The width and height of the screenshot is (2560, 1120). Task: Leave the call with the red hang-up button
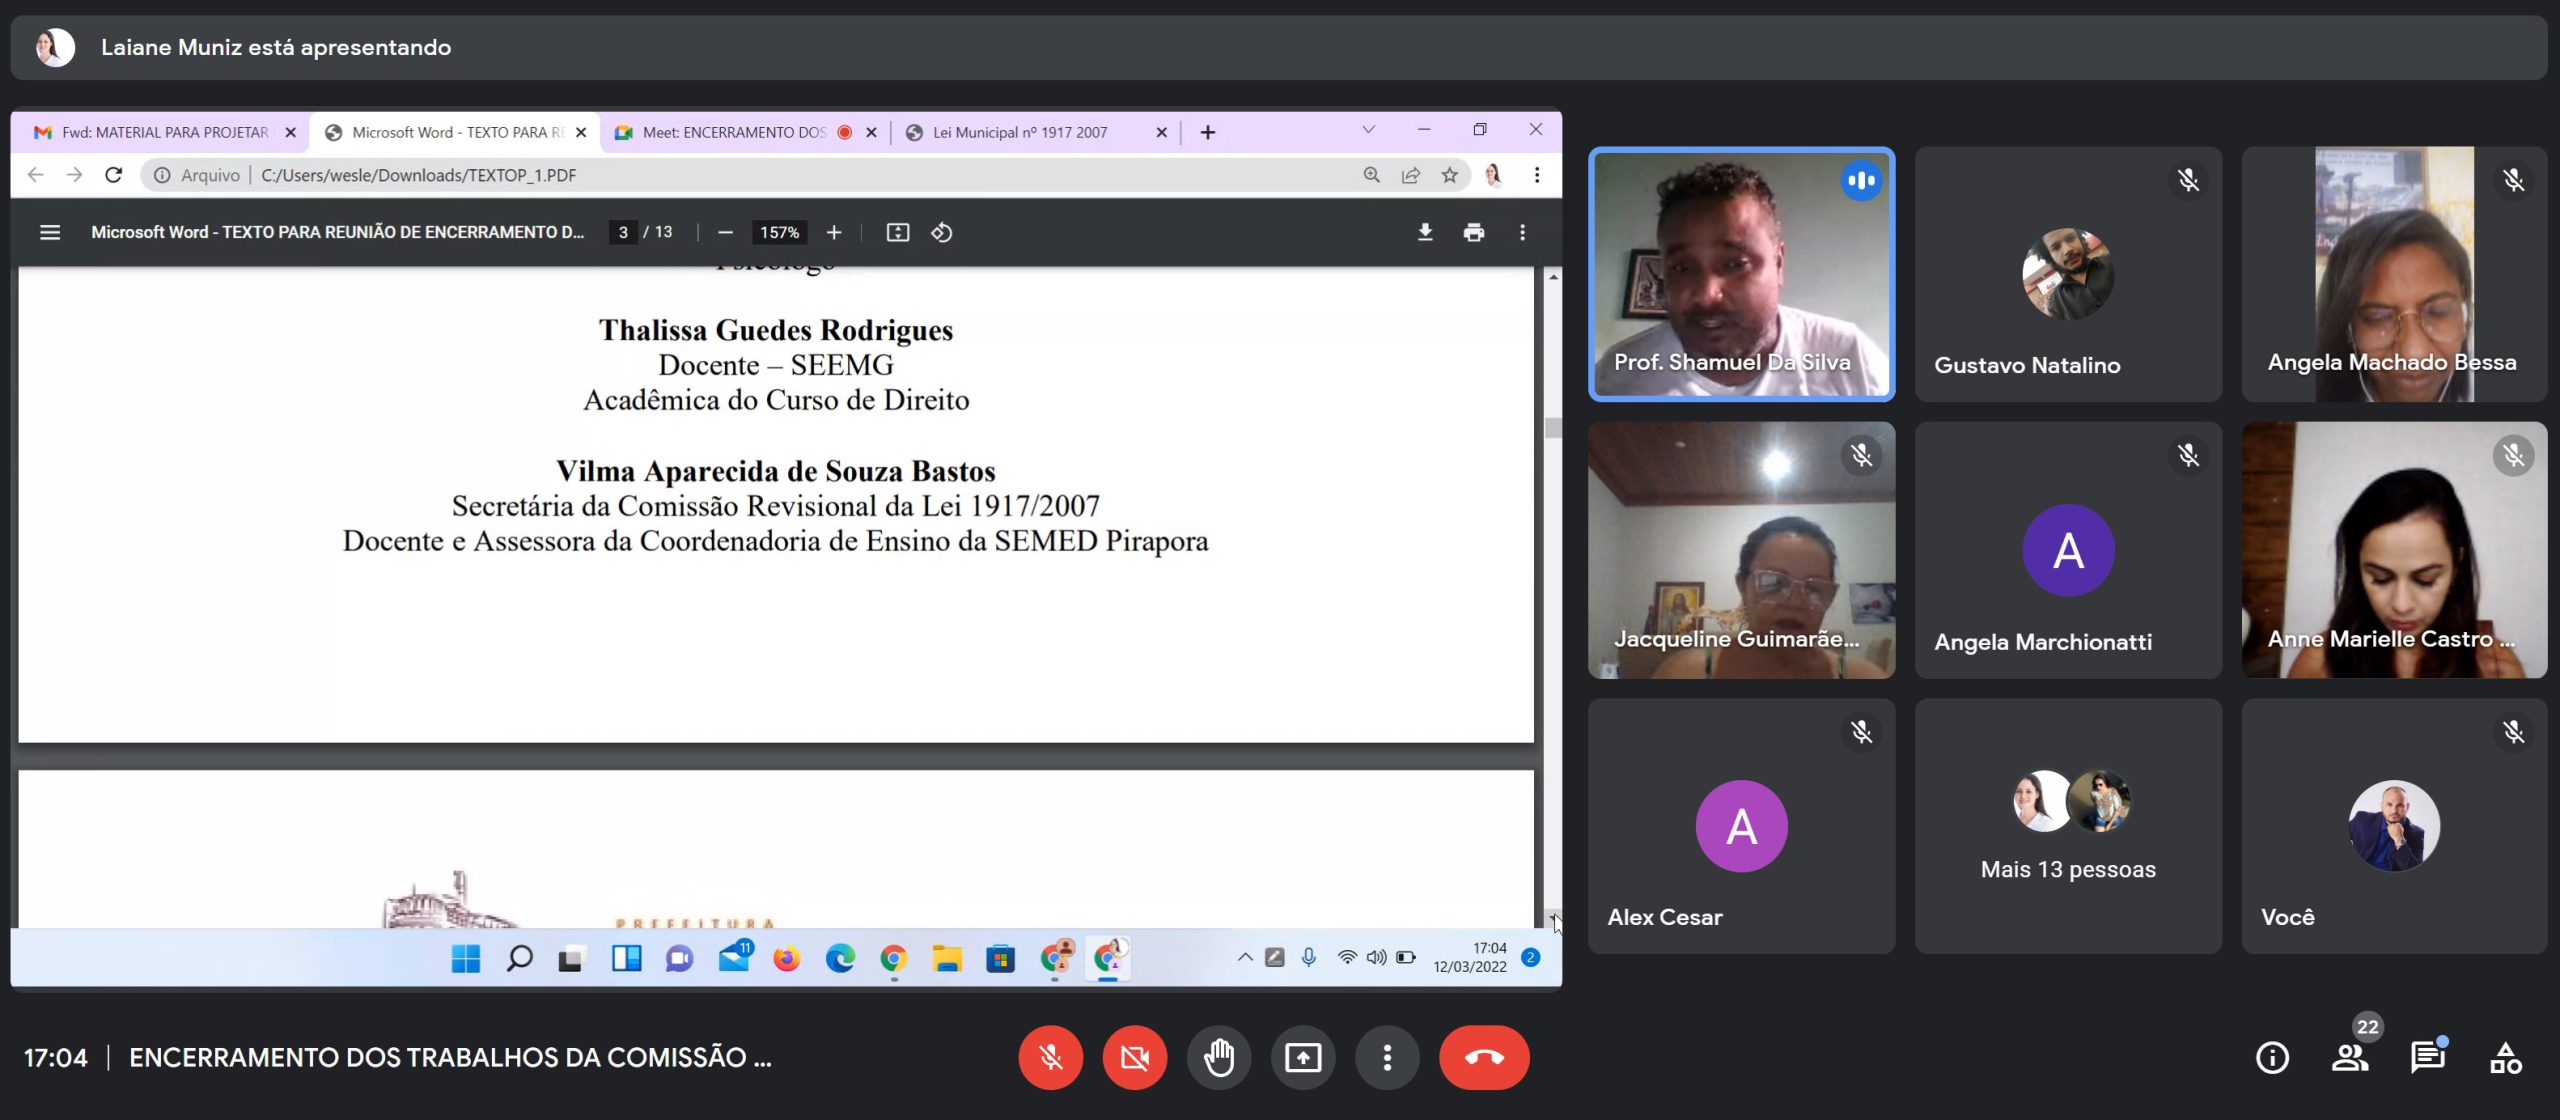(1484, 1057)
